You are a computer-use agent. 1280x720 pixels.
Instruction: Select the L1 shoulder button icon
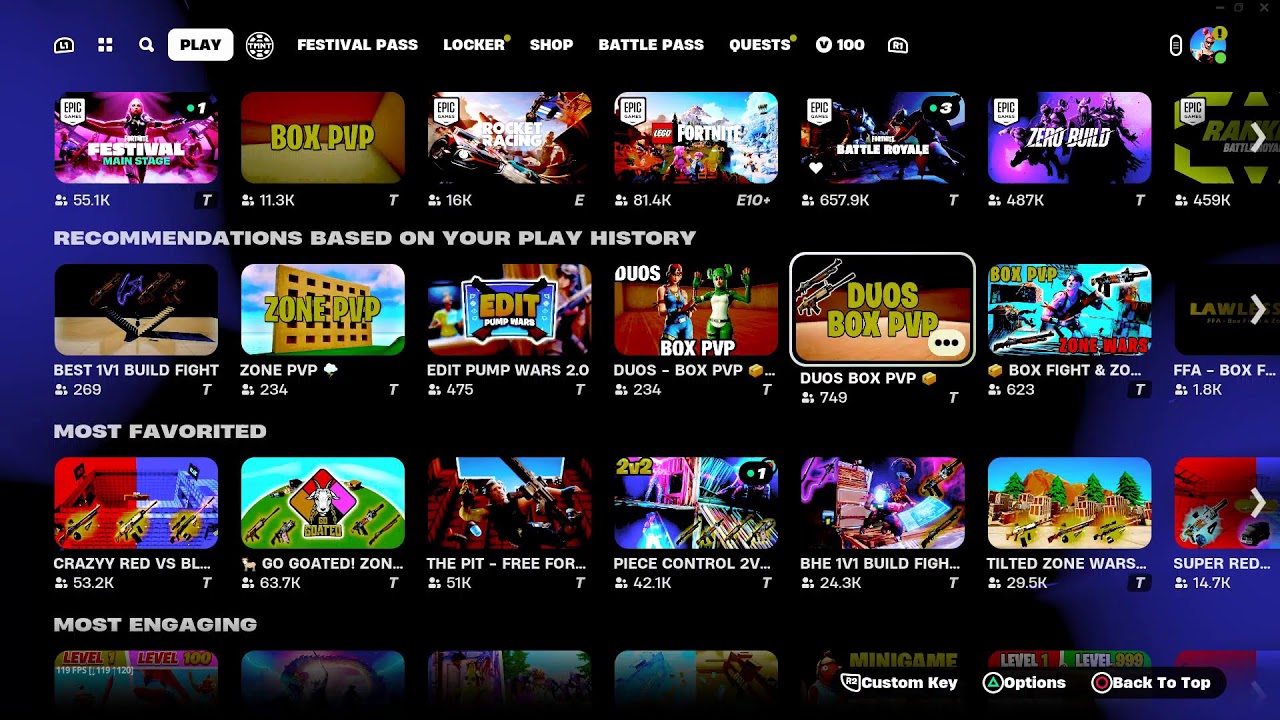(64, 45)
